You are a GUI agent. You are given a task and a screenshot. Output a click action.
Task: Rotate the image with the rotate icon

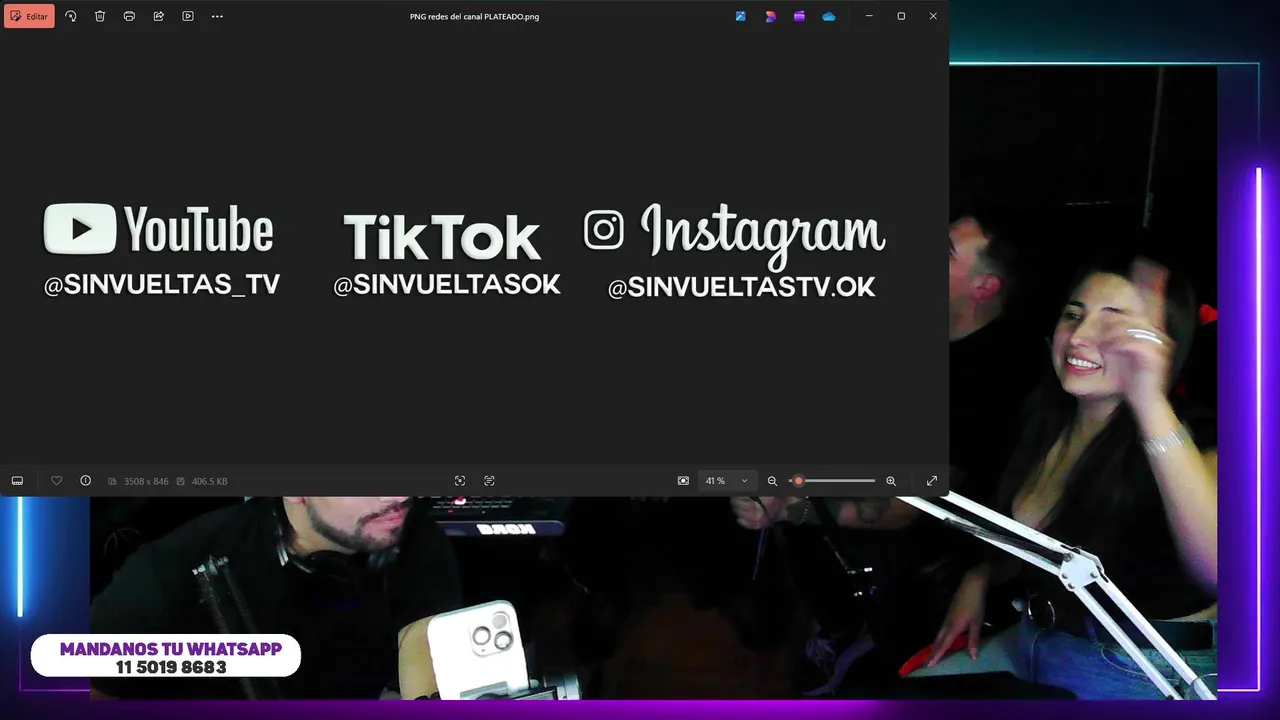[70, 16]
